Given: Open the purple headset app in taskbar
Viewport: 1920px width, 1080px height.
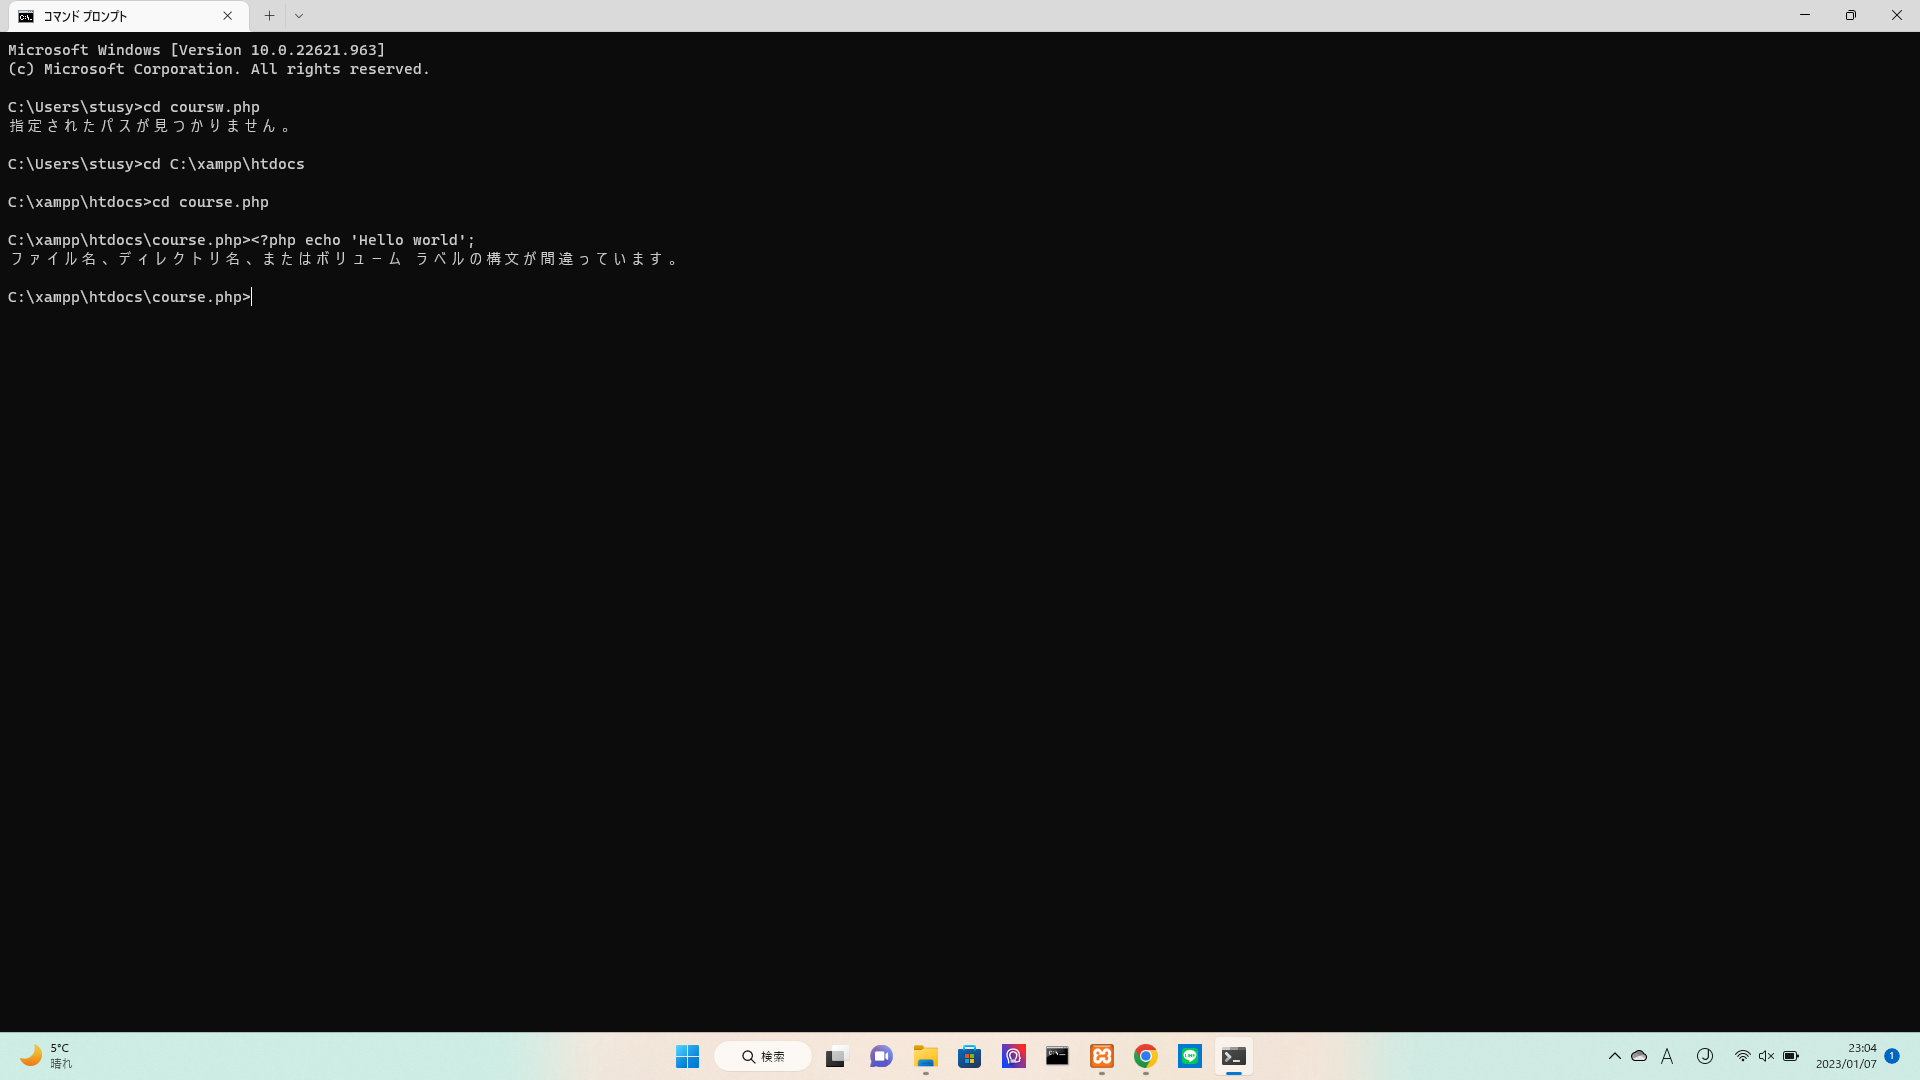Looking at the screenshot, I should click(x=1013, y=1056).
